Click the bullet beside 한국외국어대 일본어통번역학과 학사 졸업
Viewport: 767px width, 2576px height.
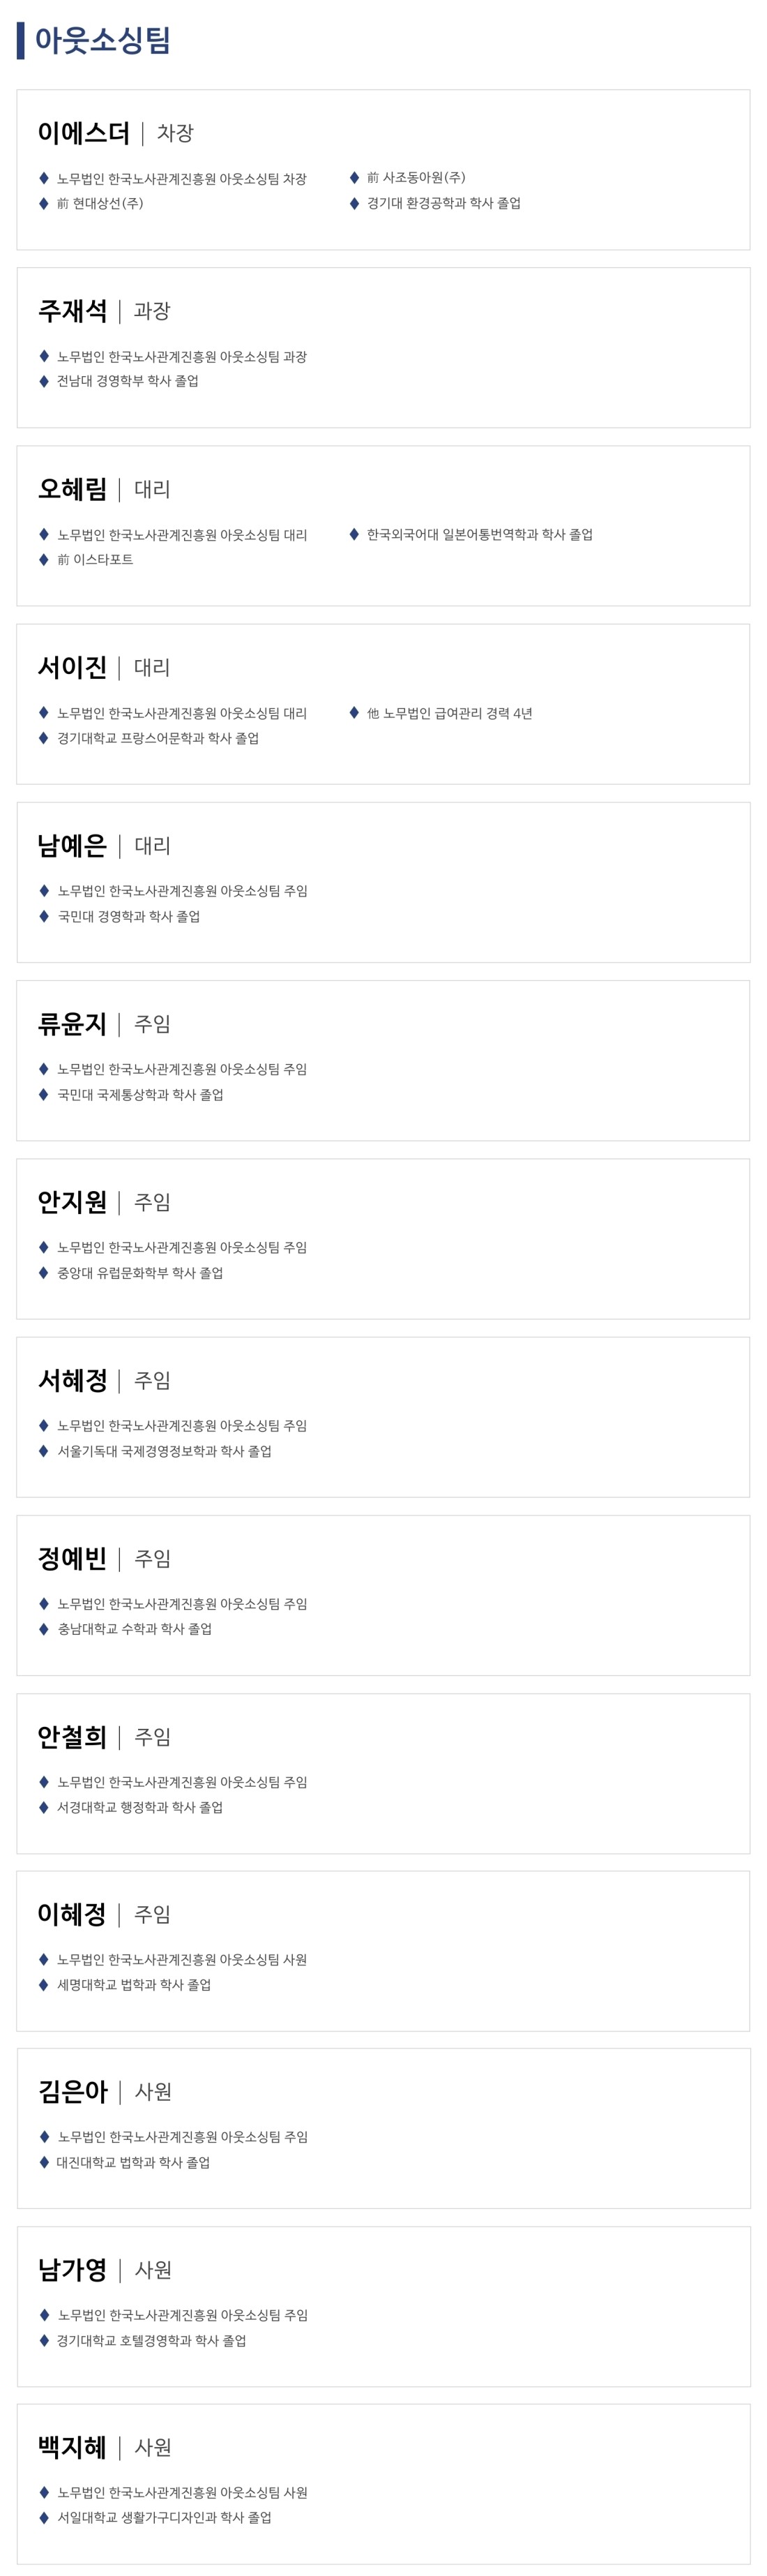point(354,535)
